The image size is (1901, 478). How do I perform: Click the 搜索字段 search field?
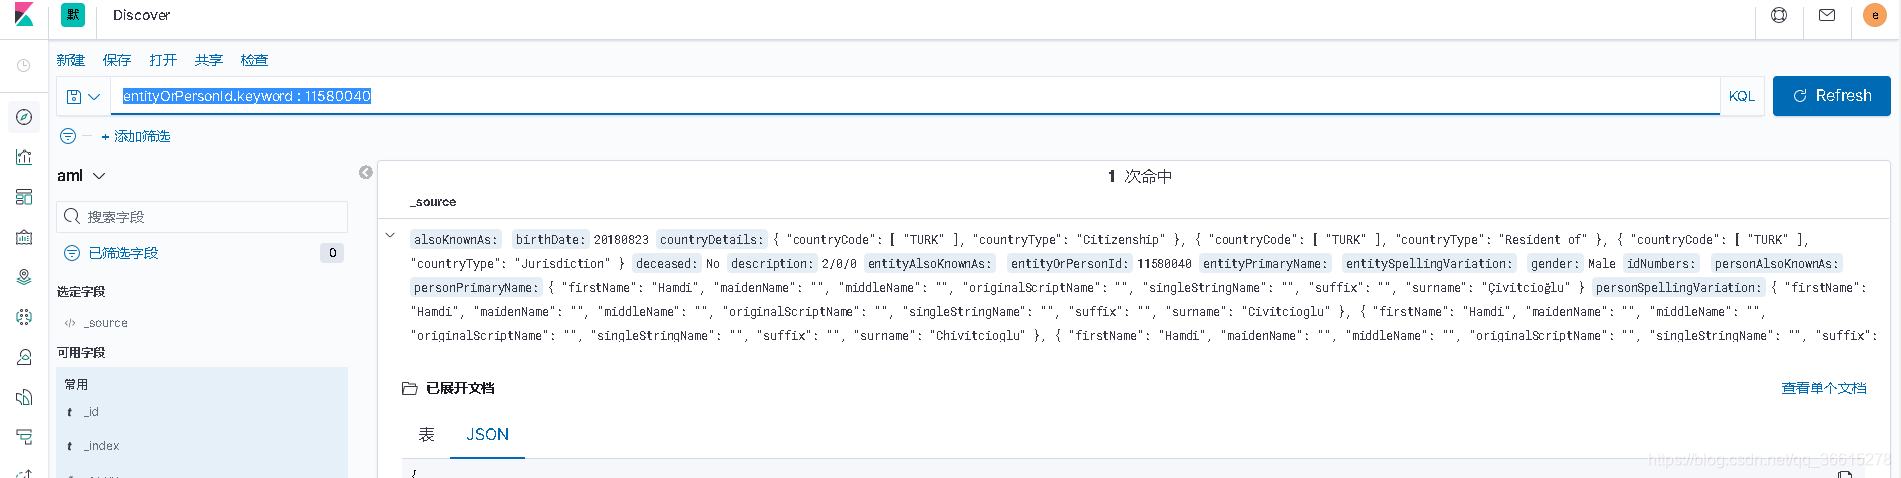202,216
